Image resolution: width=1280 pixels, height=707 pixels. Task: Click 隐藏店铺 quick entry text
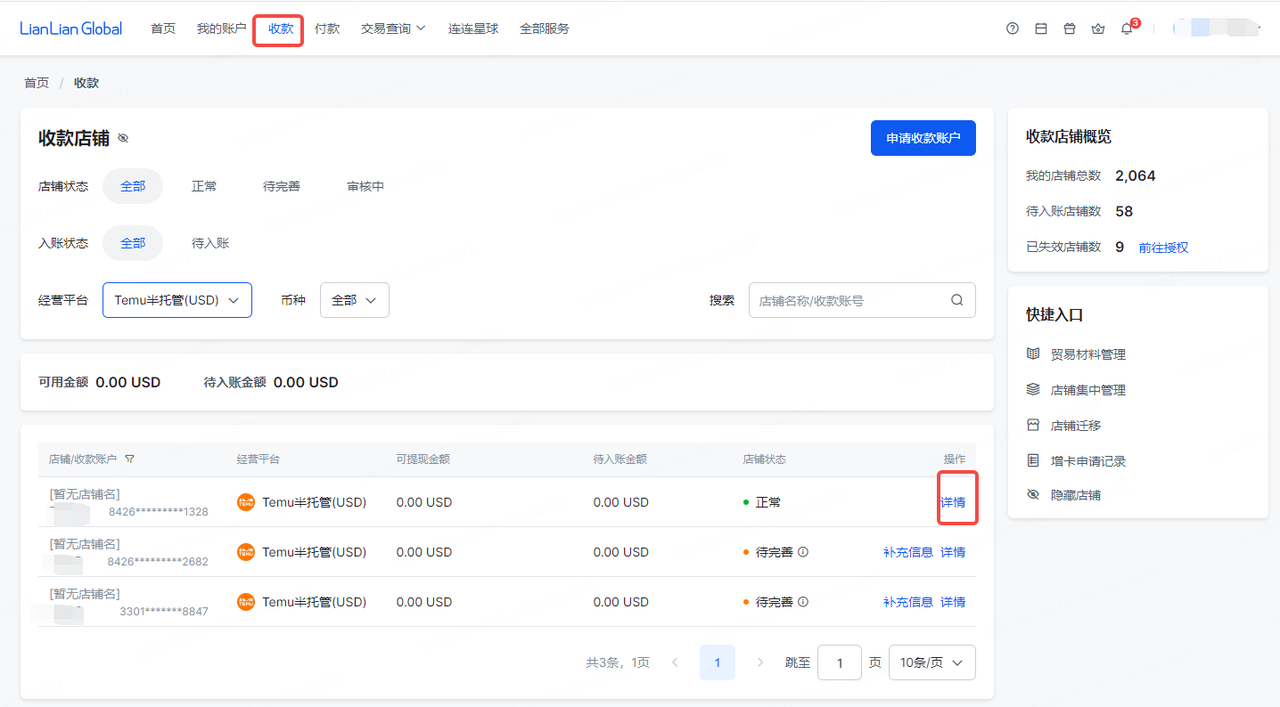tap(1076, 495)
